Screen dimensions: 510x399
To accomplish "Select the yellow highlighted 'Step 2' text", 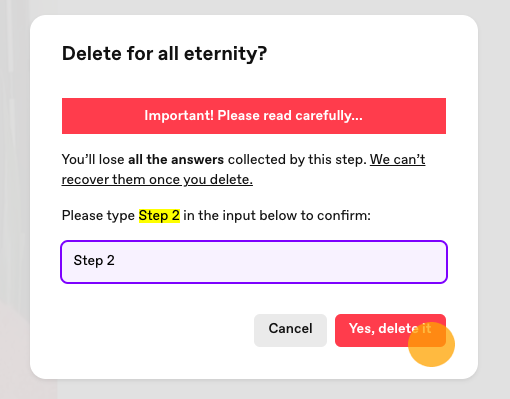I will pos(159,216).
